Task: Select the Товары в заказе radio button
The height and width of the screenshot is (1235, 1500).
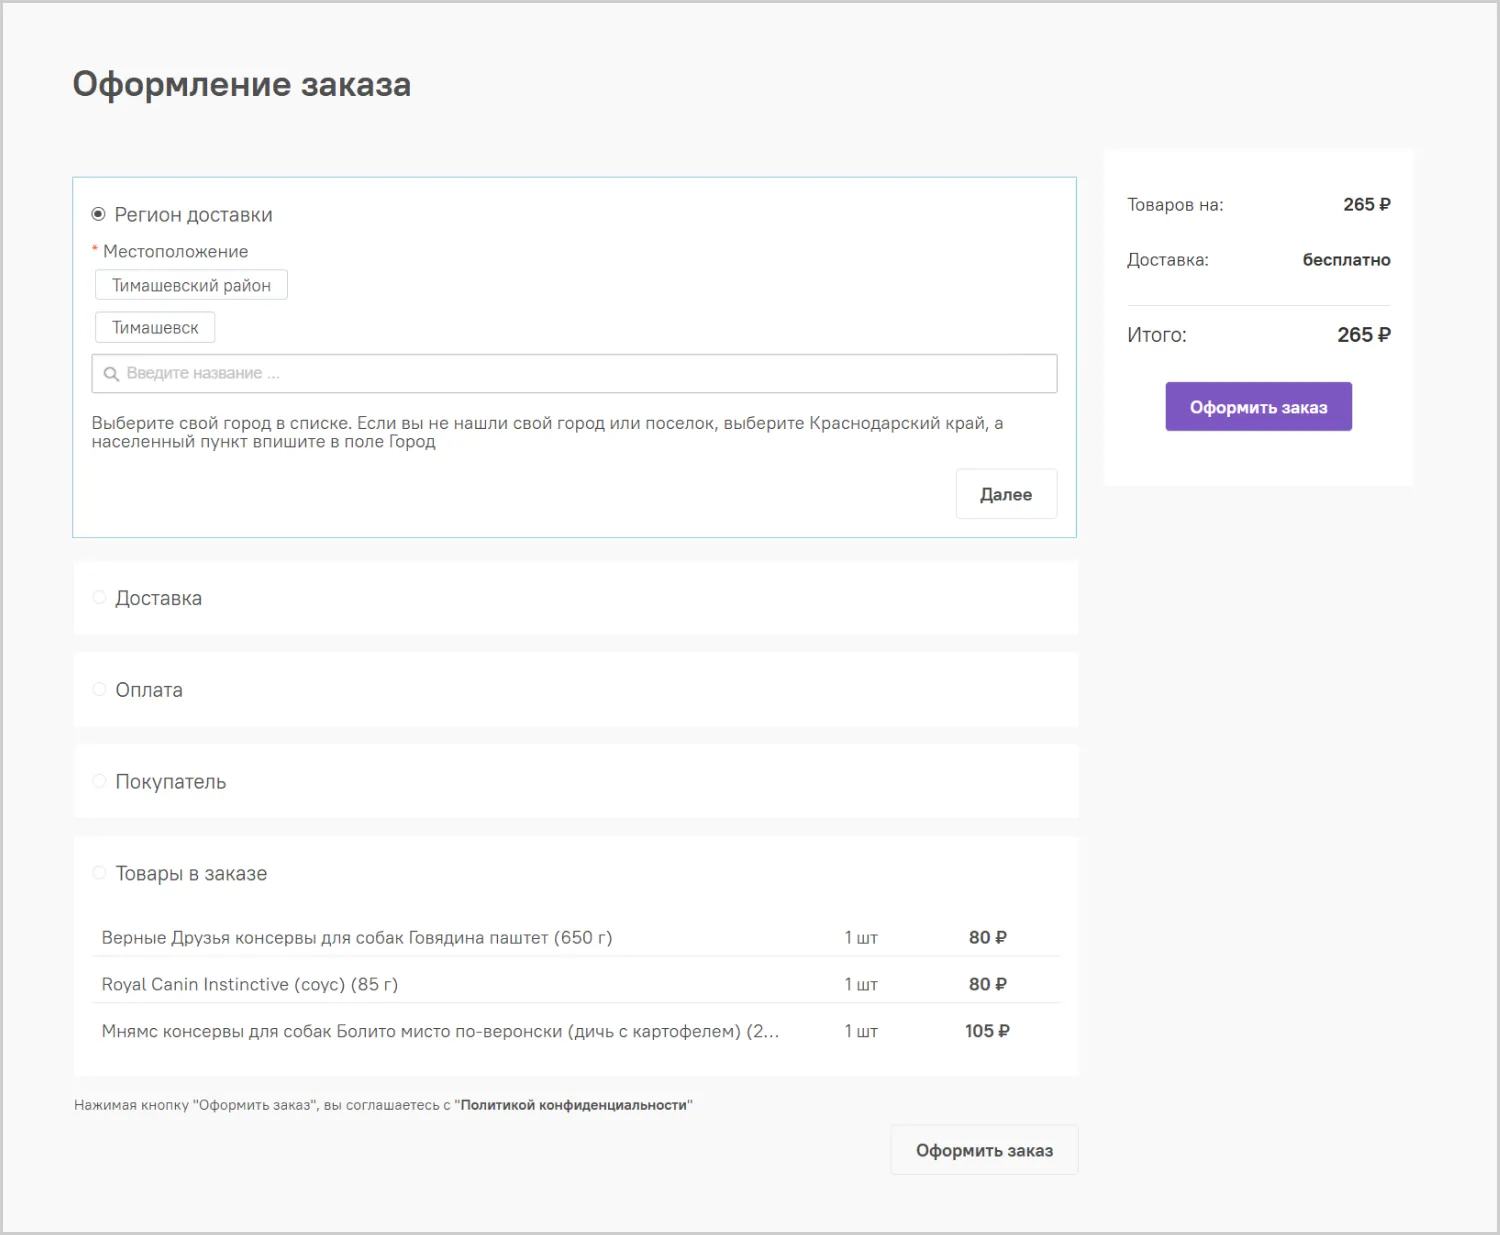Action: [99, 873]
